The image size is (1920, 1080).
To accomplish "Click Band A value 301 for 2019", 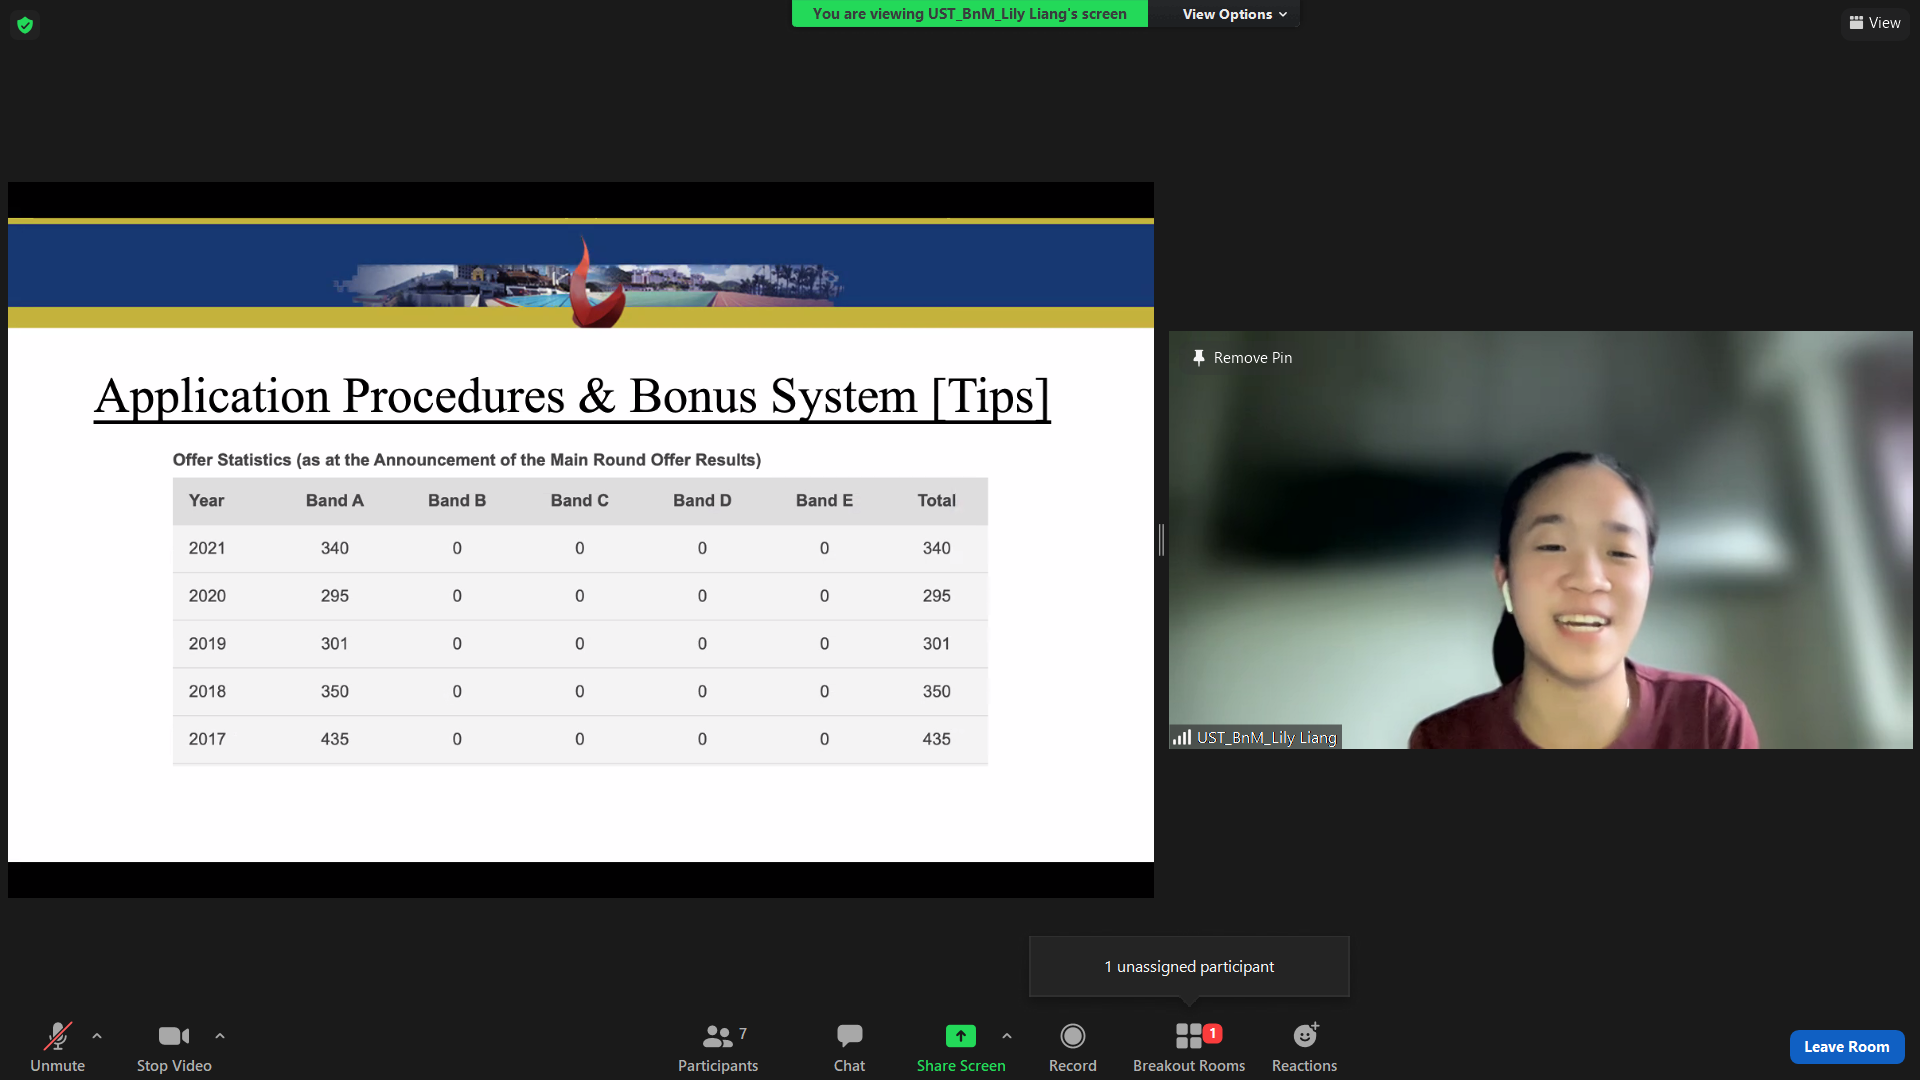I will (x=334, y=644).
